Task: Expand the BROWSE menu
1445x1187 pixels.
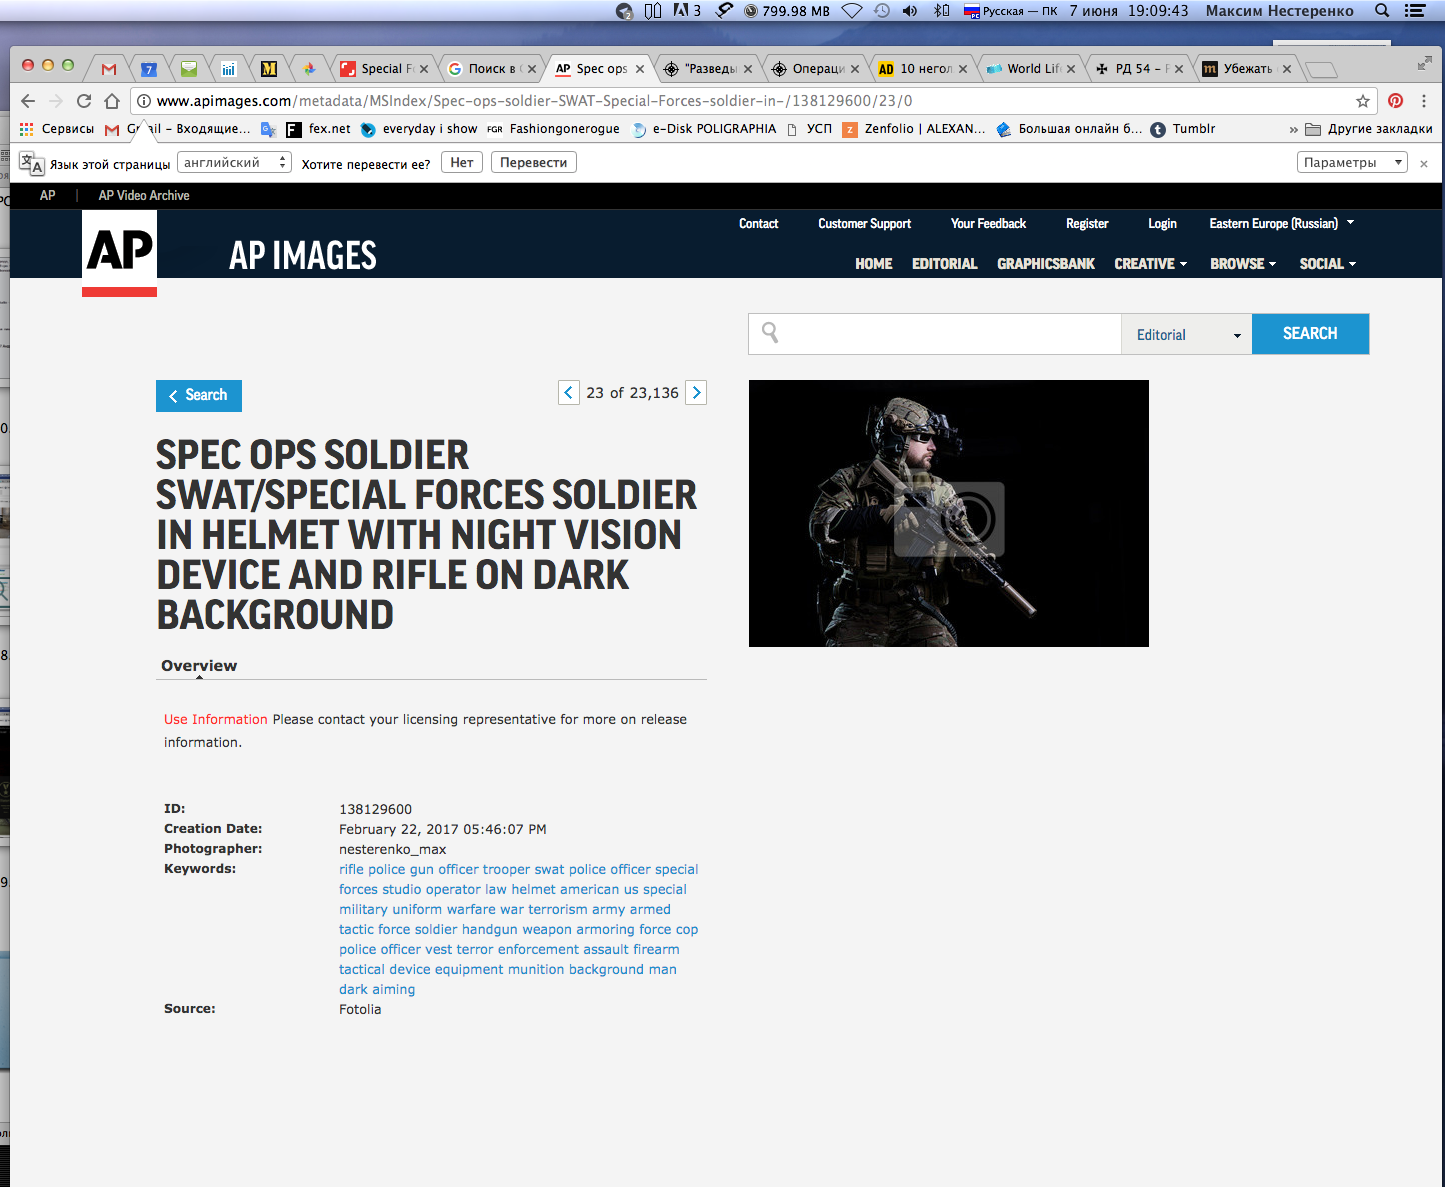Action: coord(1243,264)
